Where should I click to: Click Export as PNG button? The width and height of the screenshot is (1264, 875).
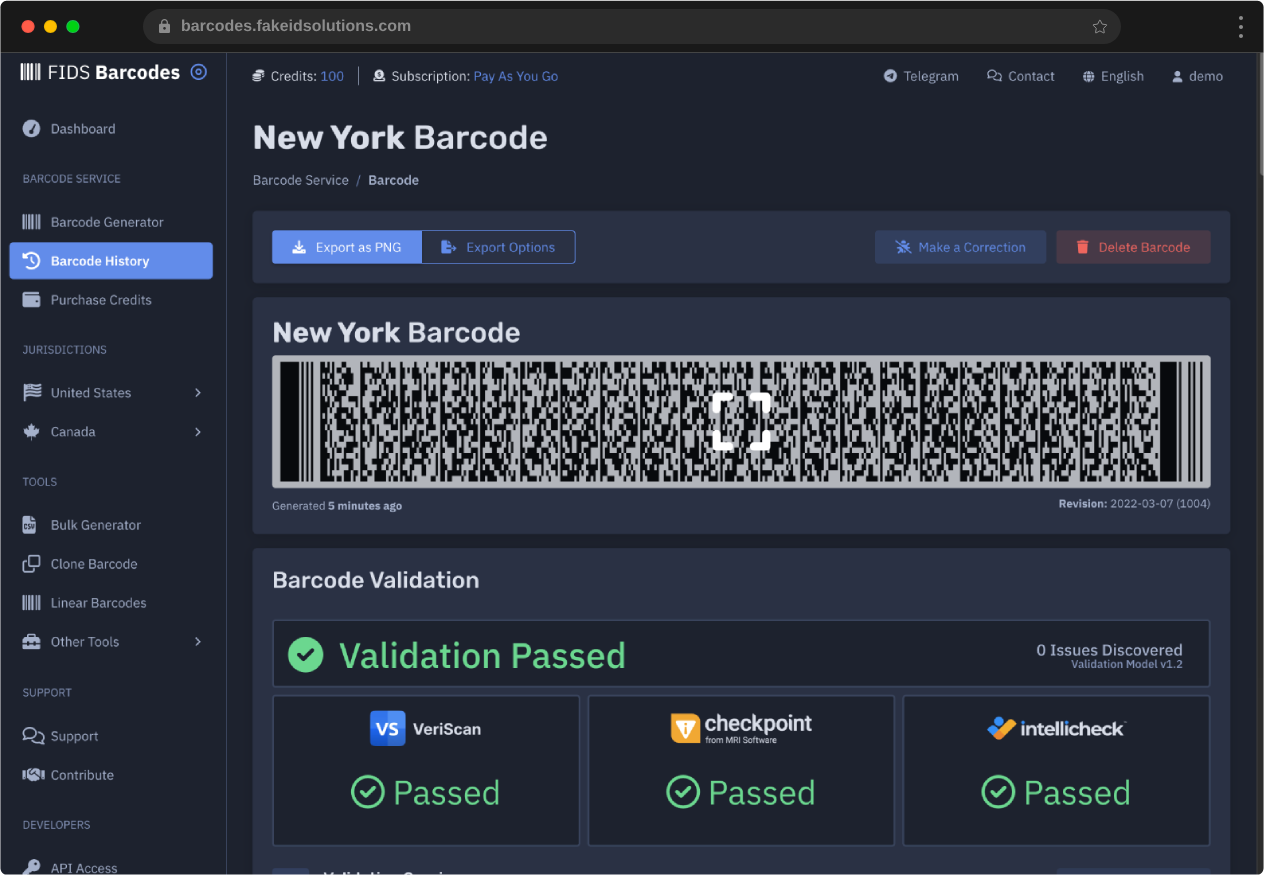point(347,247)
